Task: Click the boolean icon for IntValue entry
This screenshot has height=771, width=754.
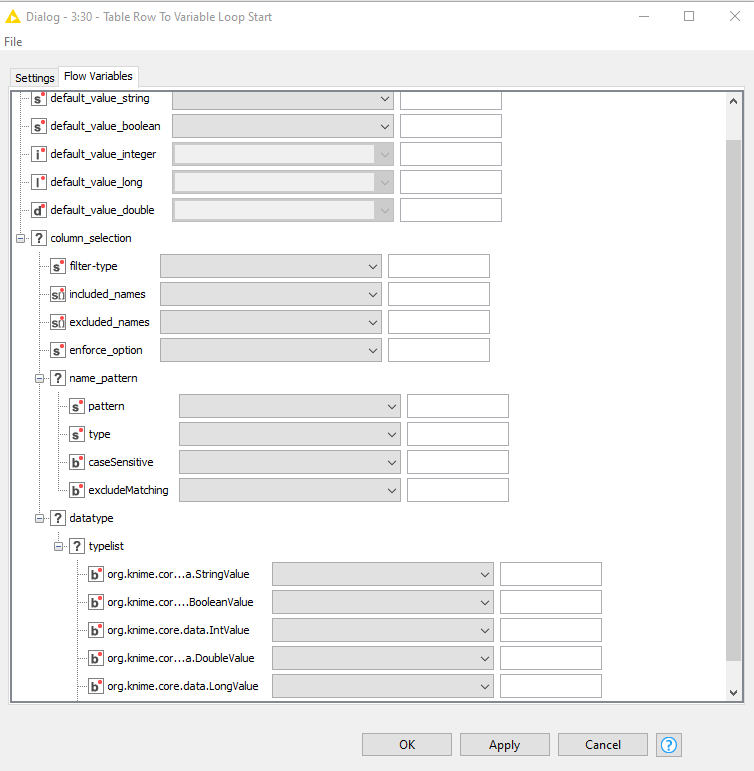Action: (x=96, y=630)
